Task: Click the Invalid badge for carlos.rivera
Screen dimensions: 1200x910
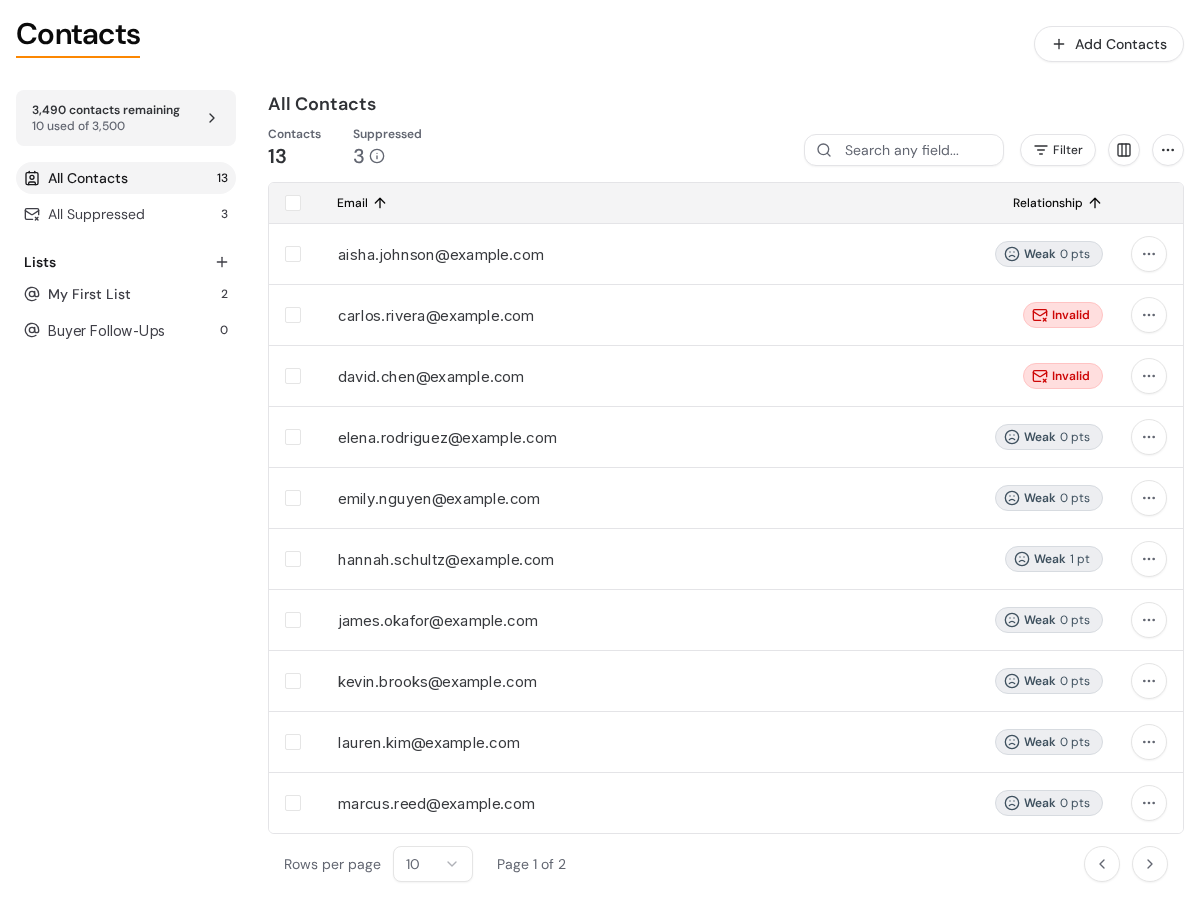Action: (1063, 315)
